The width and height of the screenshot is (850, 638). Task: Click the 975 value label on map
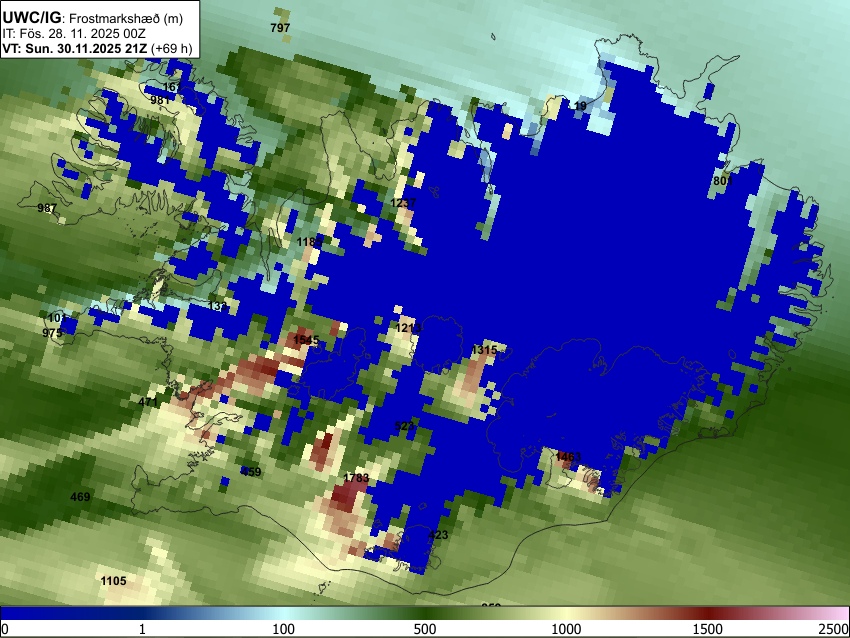coord(52,333)
